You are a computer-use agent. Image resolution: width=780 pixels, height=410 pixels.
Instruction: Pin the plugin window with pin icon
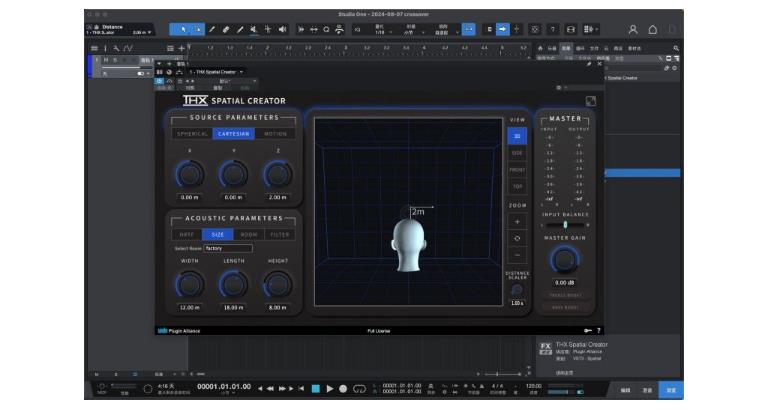pyautogui.click(x=588, y=64)
